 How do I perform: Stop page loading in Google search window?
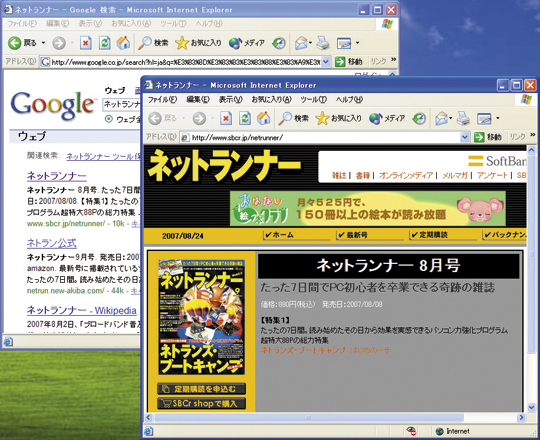pyautogui.click(x=85, y=43)
